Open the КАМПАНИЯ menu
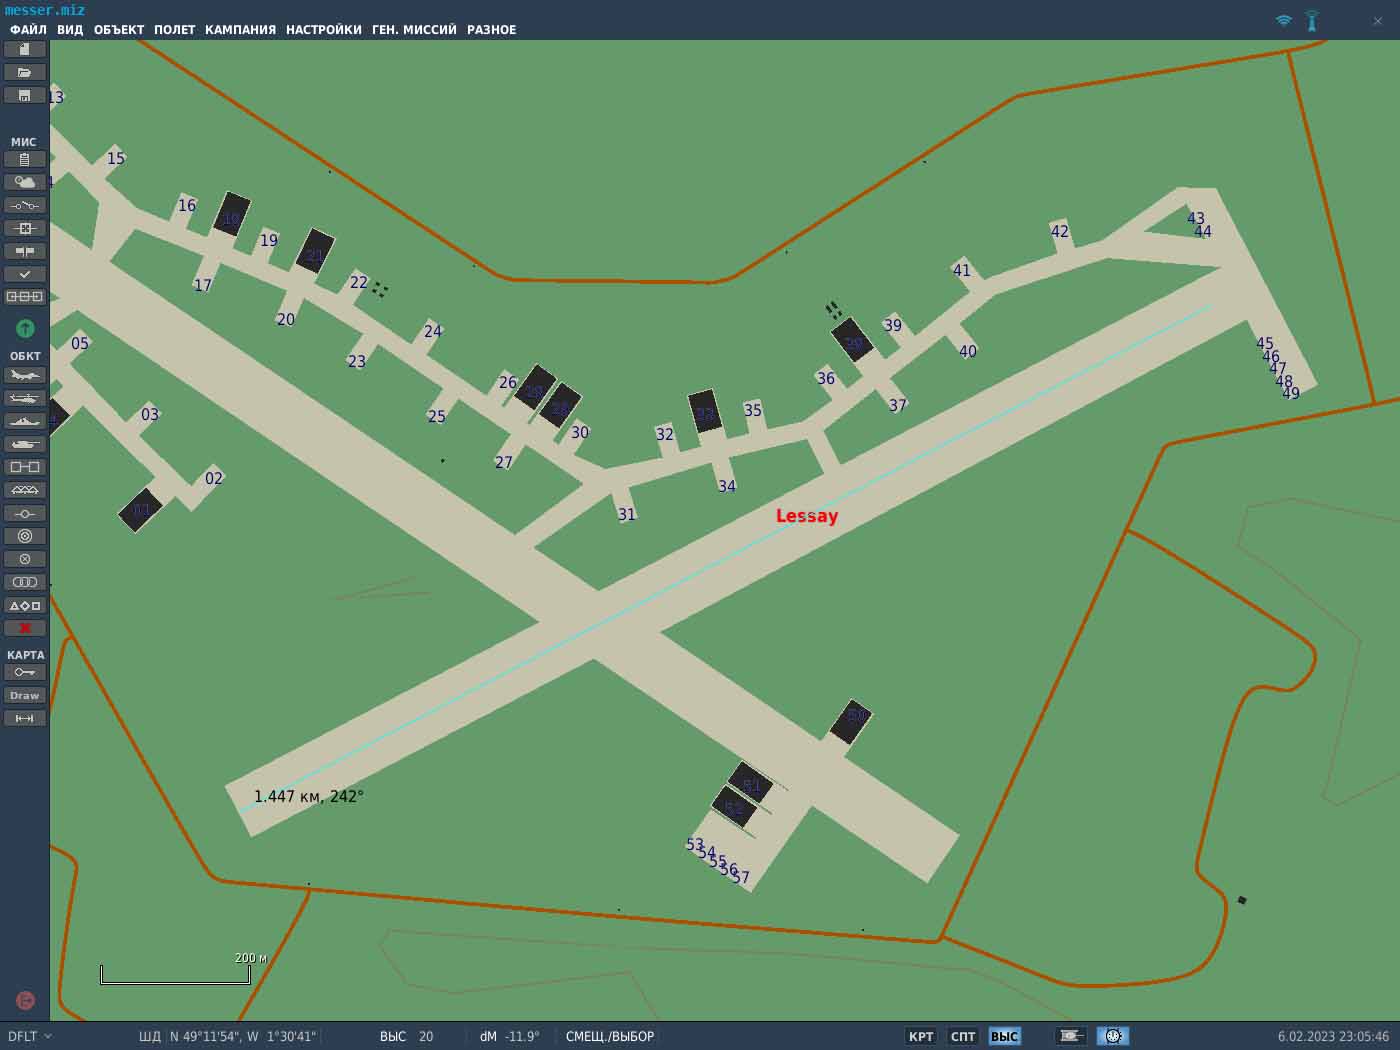The height and width of the screenshot is (1050, 1400). (240, 30)
